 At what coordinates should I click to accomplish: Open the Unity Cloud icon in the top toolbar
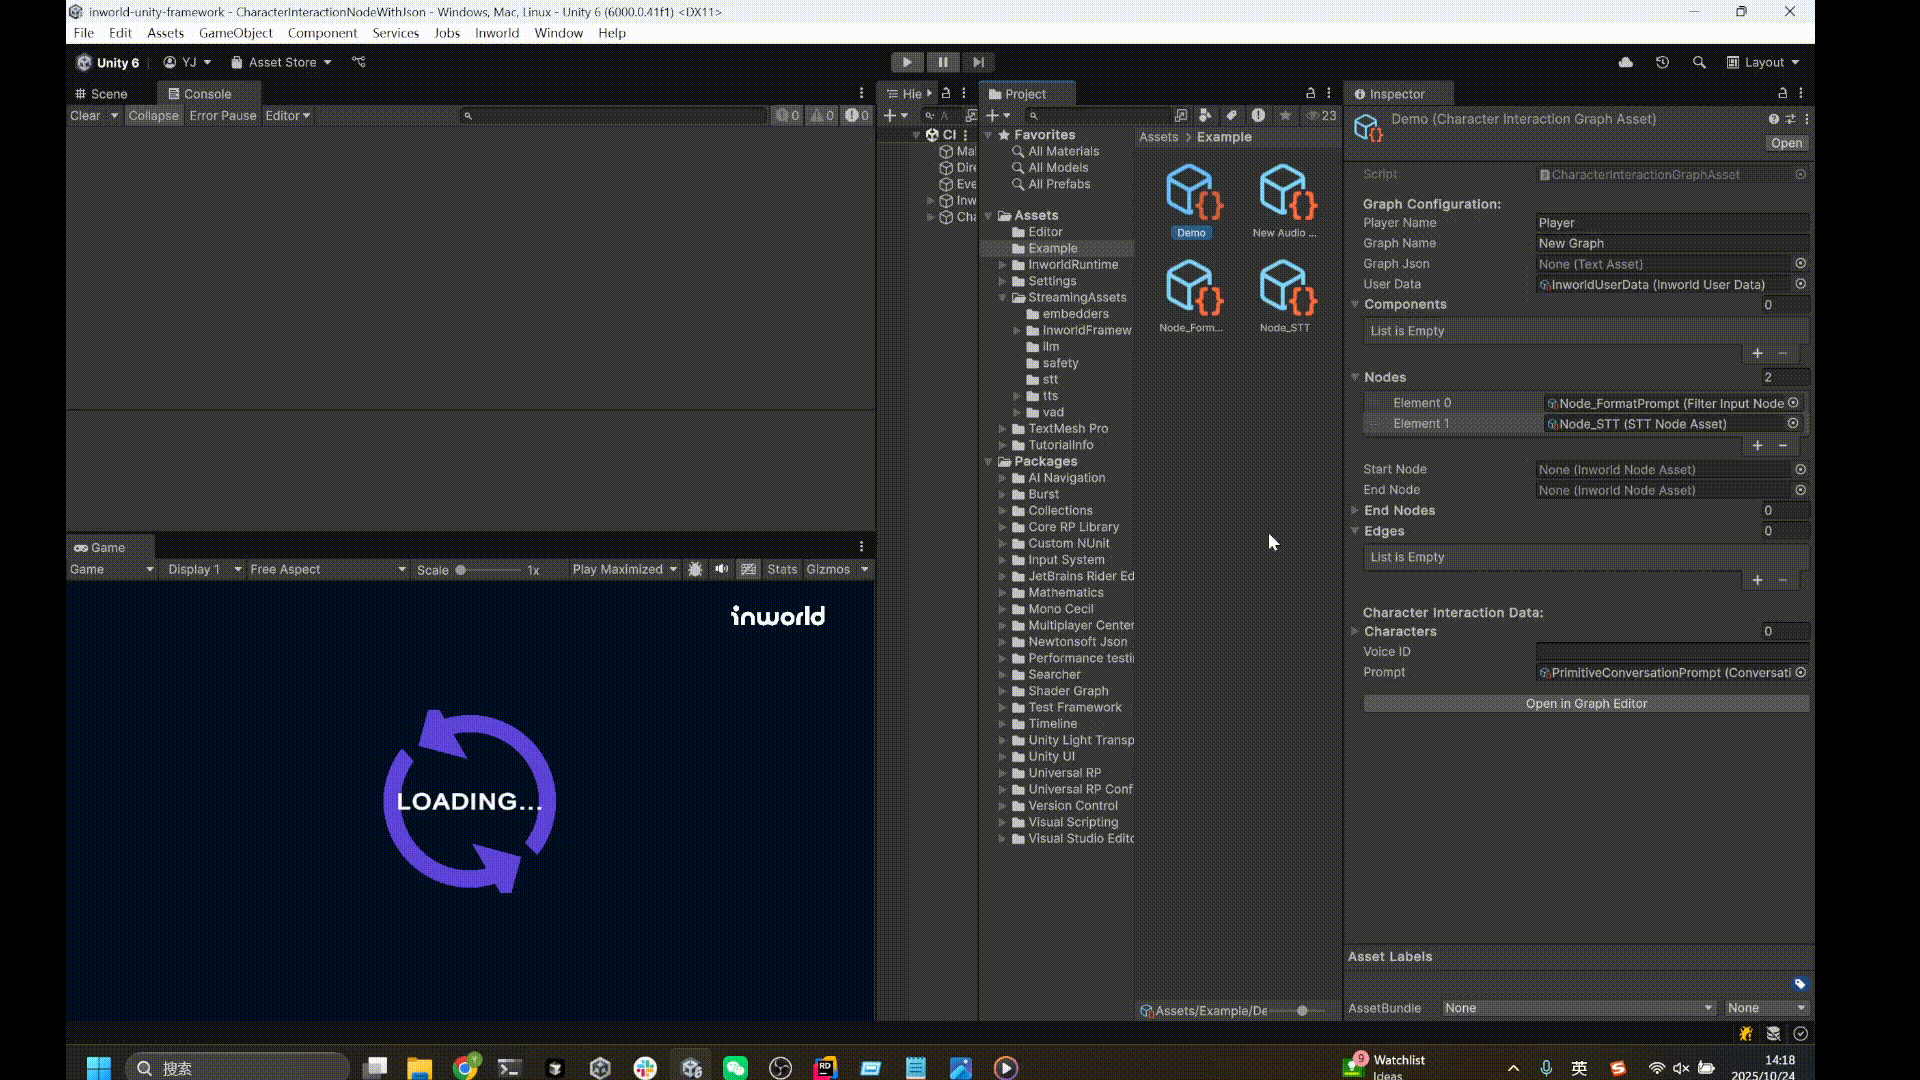[1625, 62]
